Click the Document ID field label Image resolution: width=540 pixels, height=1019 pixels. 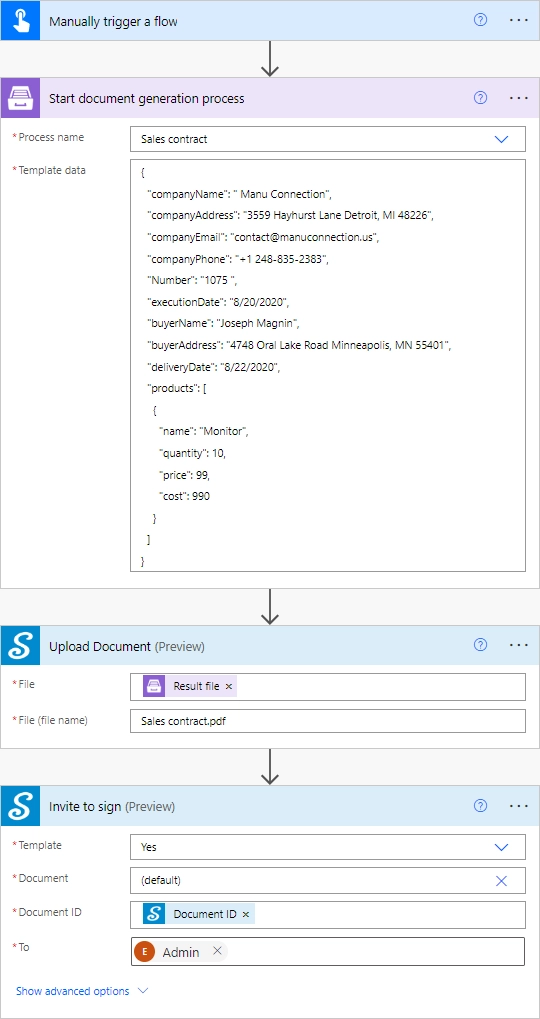50,912
